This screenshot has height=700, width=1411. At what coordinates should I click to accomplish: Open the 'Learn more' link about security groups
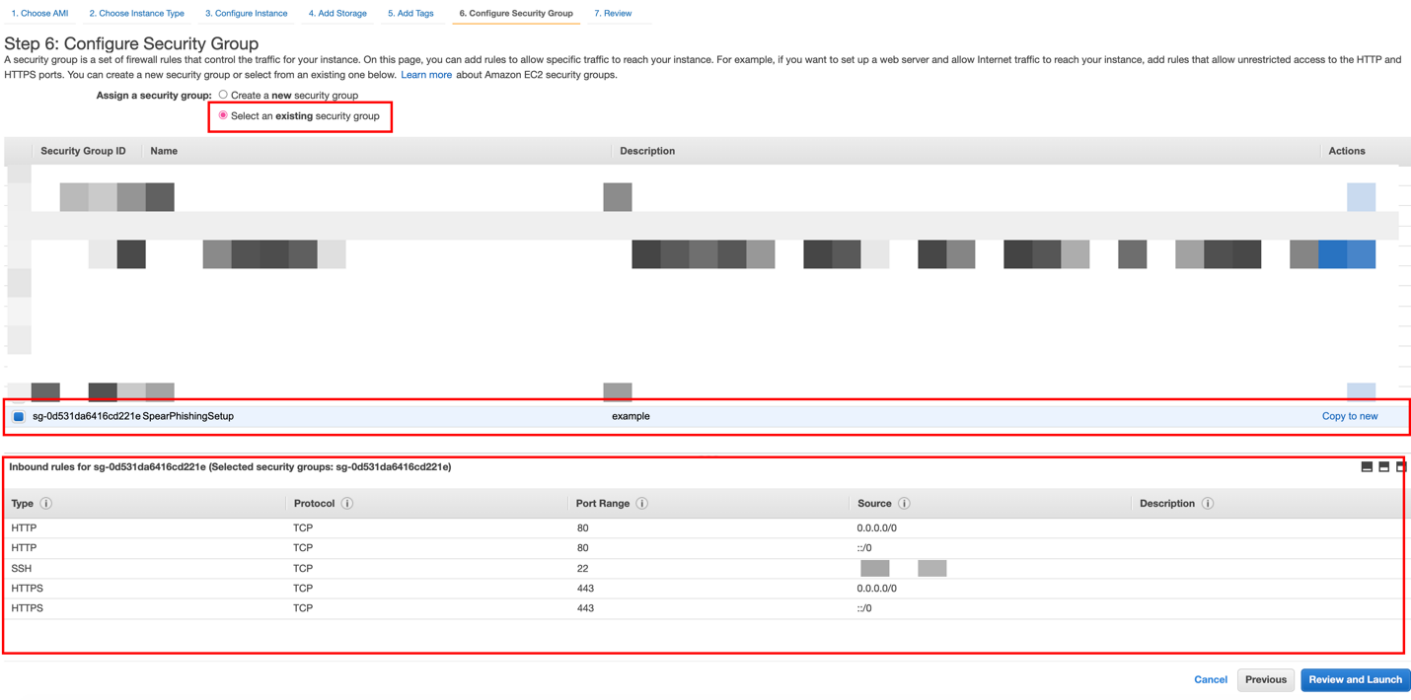point(426,75)
